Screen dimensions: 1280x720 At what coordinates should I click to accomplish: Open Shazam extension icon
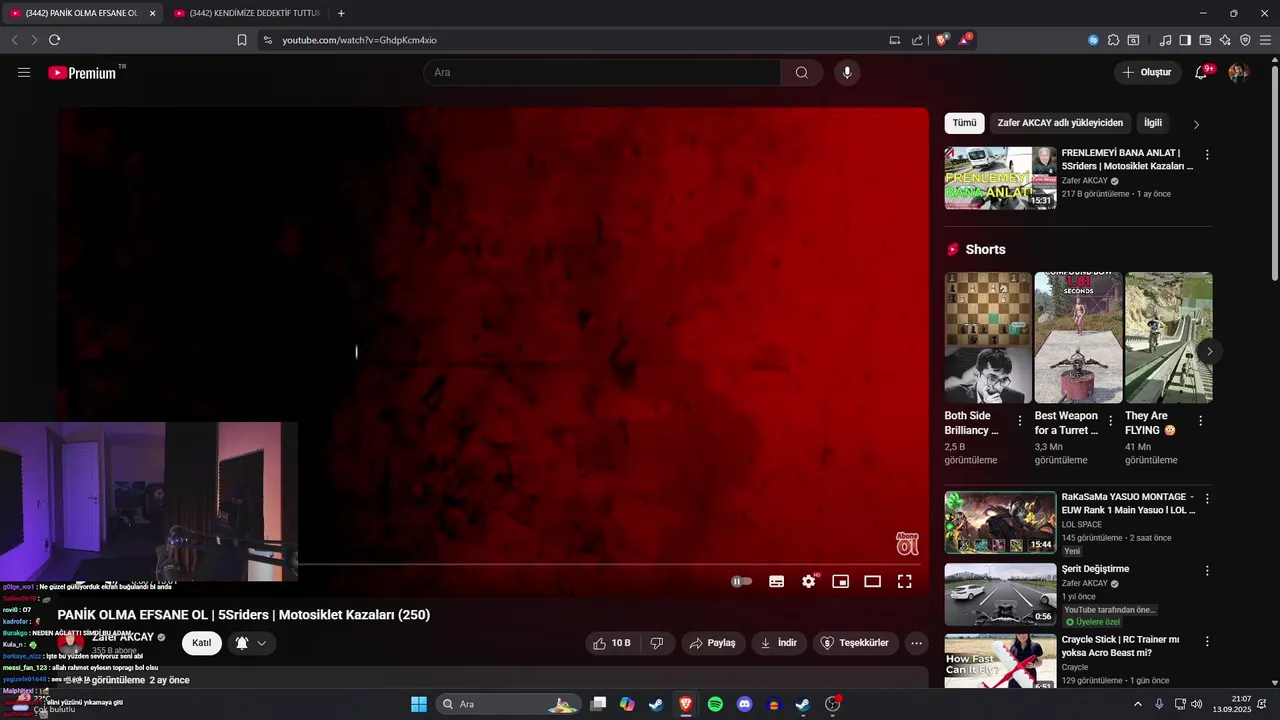[x=1093, y=40]
